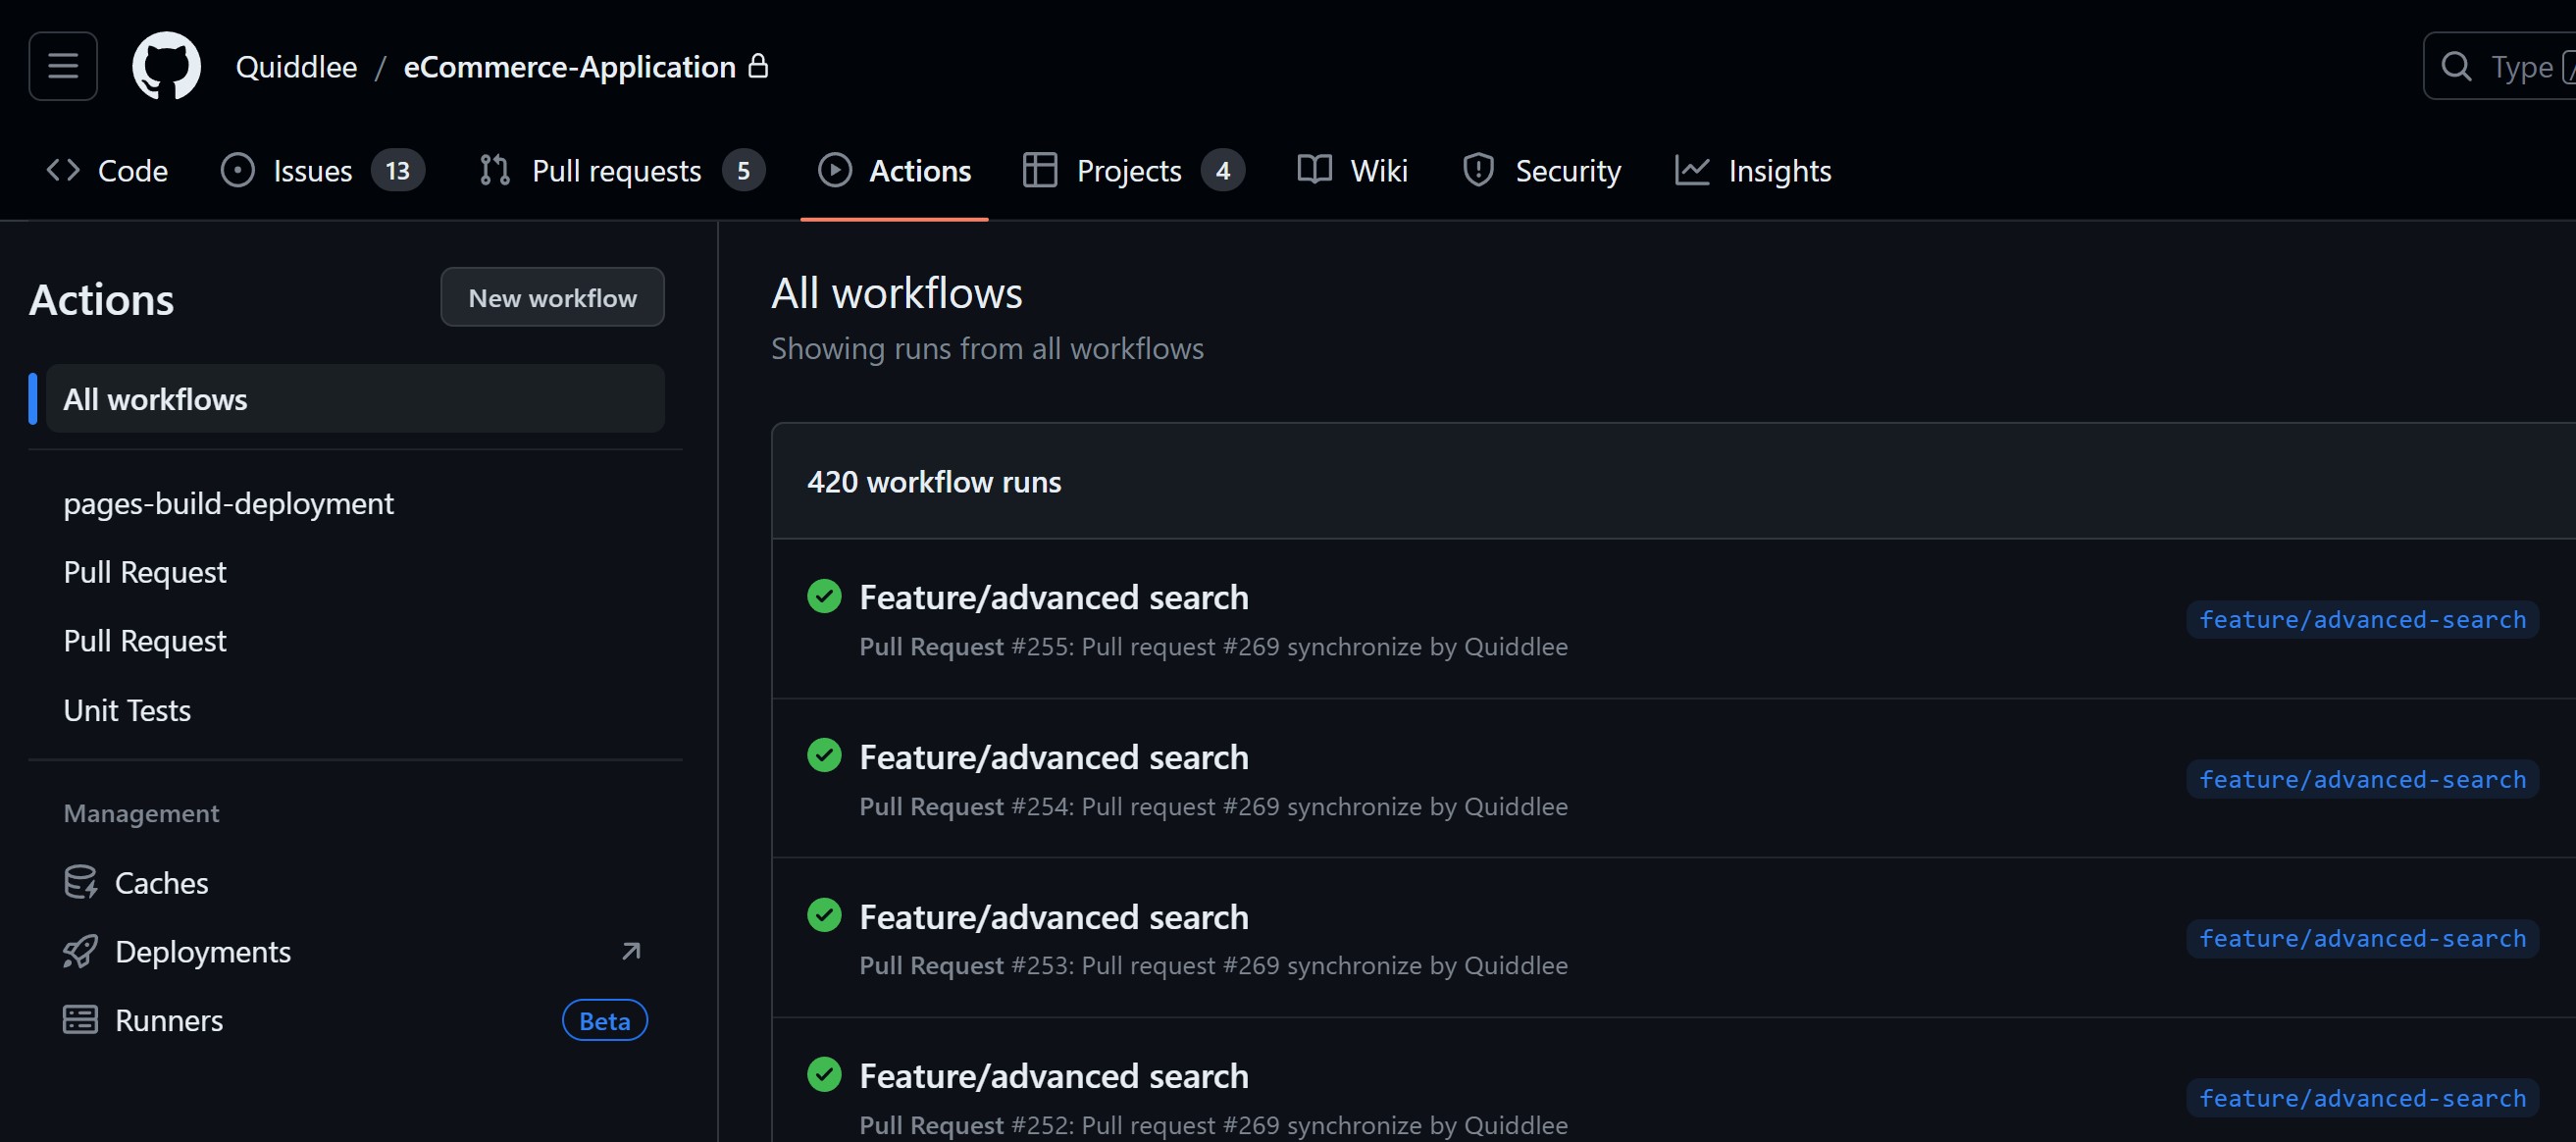
Task: Click feature/advanced-search branch label on run #254
Action: (x=2362, y=779)
